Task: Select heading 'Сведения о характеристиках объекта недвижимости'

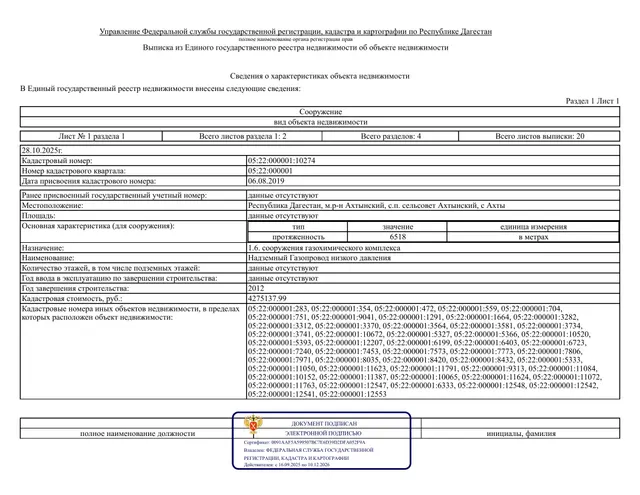Action: [x=320, y=76]
